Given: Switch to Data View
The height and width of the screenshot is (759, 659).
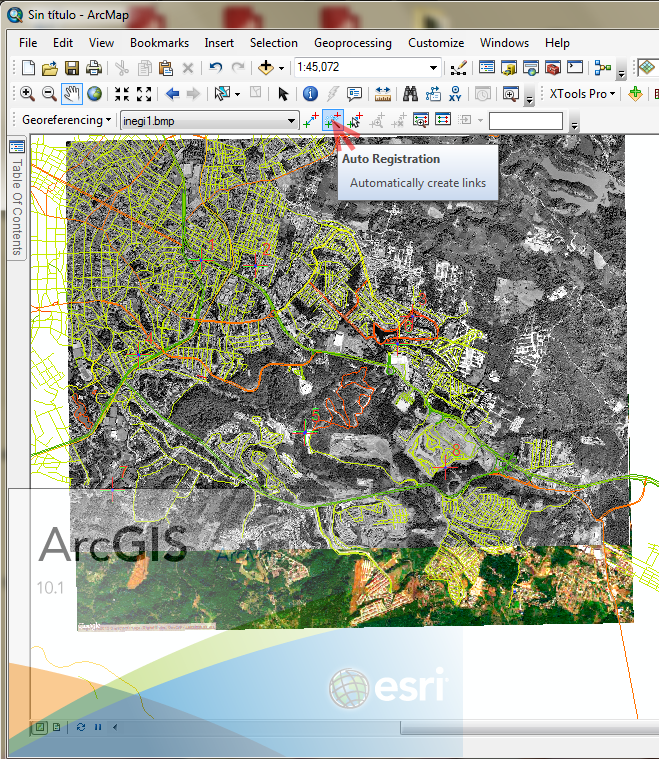Looking at the screenshot, I should [40, 727].
